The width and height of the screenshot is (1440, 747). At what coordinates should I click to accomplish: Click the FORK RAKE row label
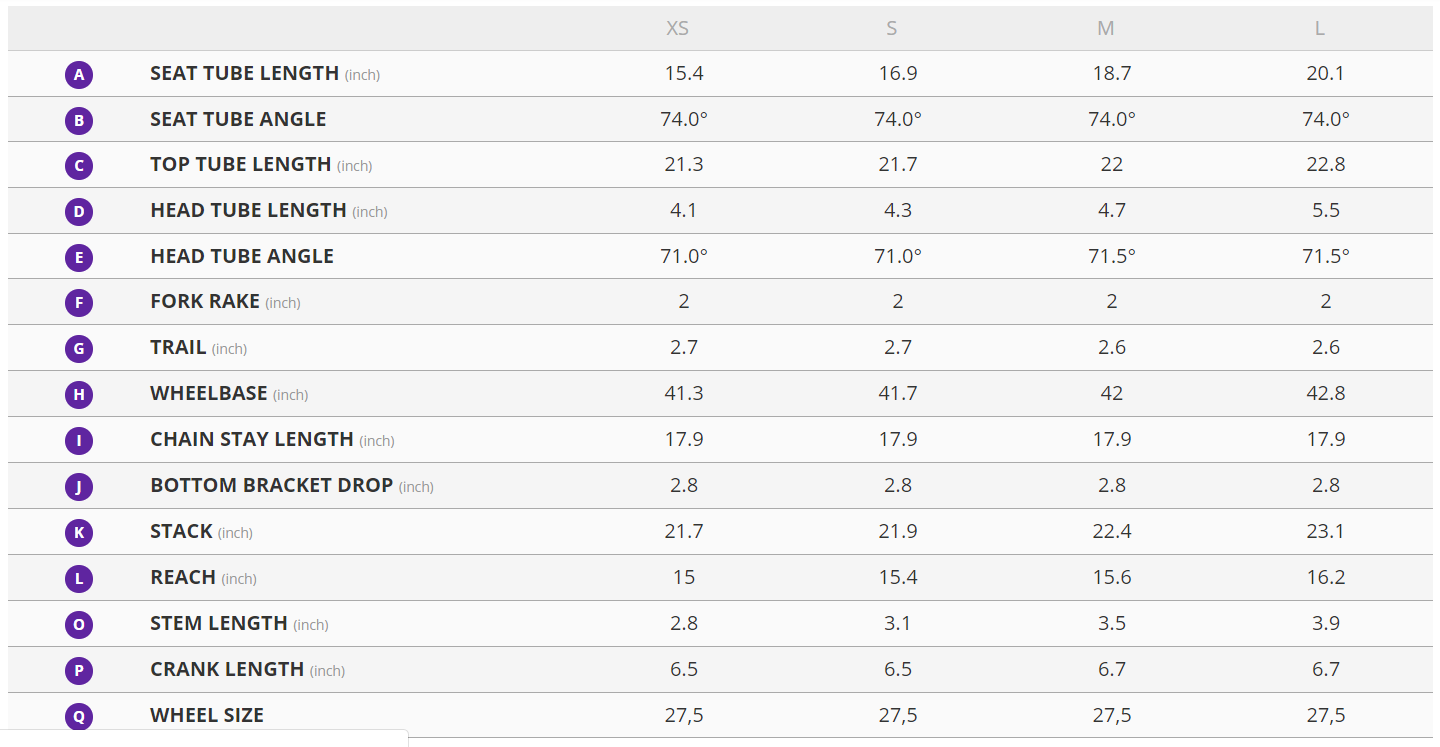click(205, 302)
